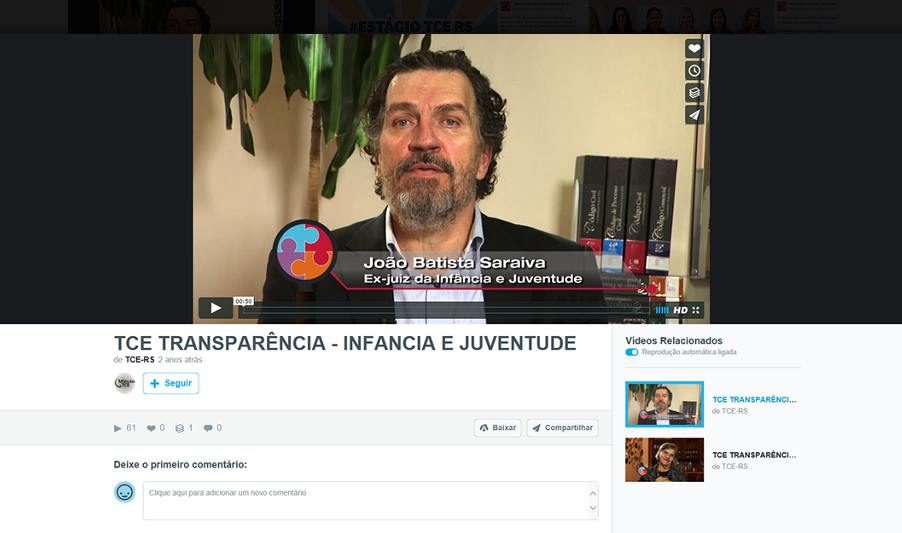This screenshot has height=533, width=902.
Task: Click the '2 anos atrás' upload date
Action: (x=180, y=359)
